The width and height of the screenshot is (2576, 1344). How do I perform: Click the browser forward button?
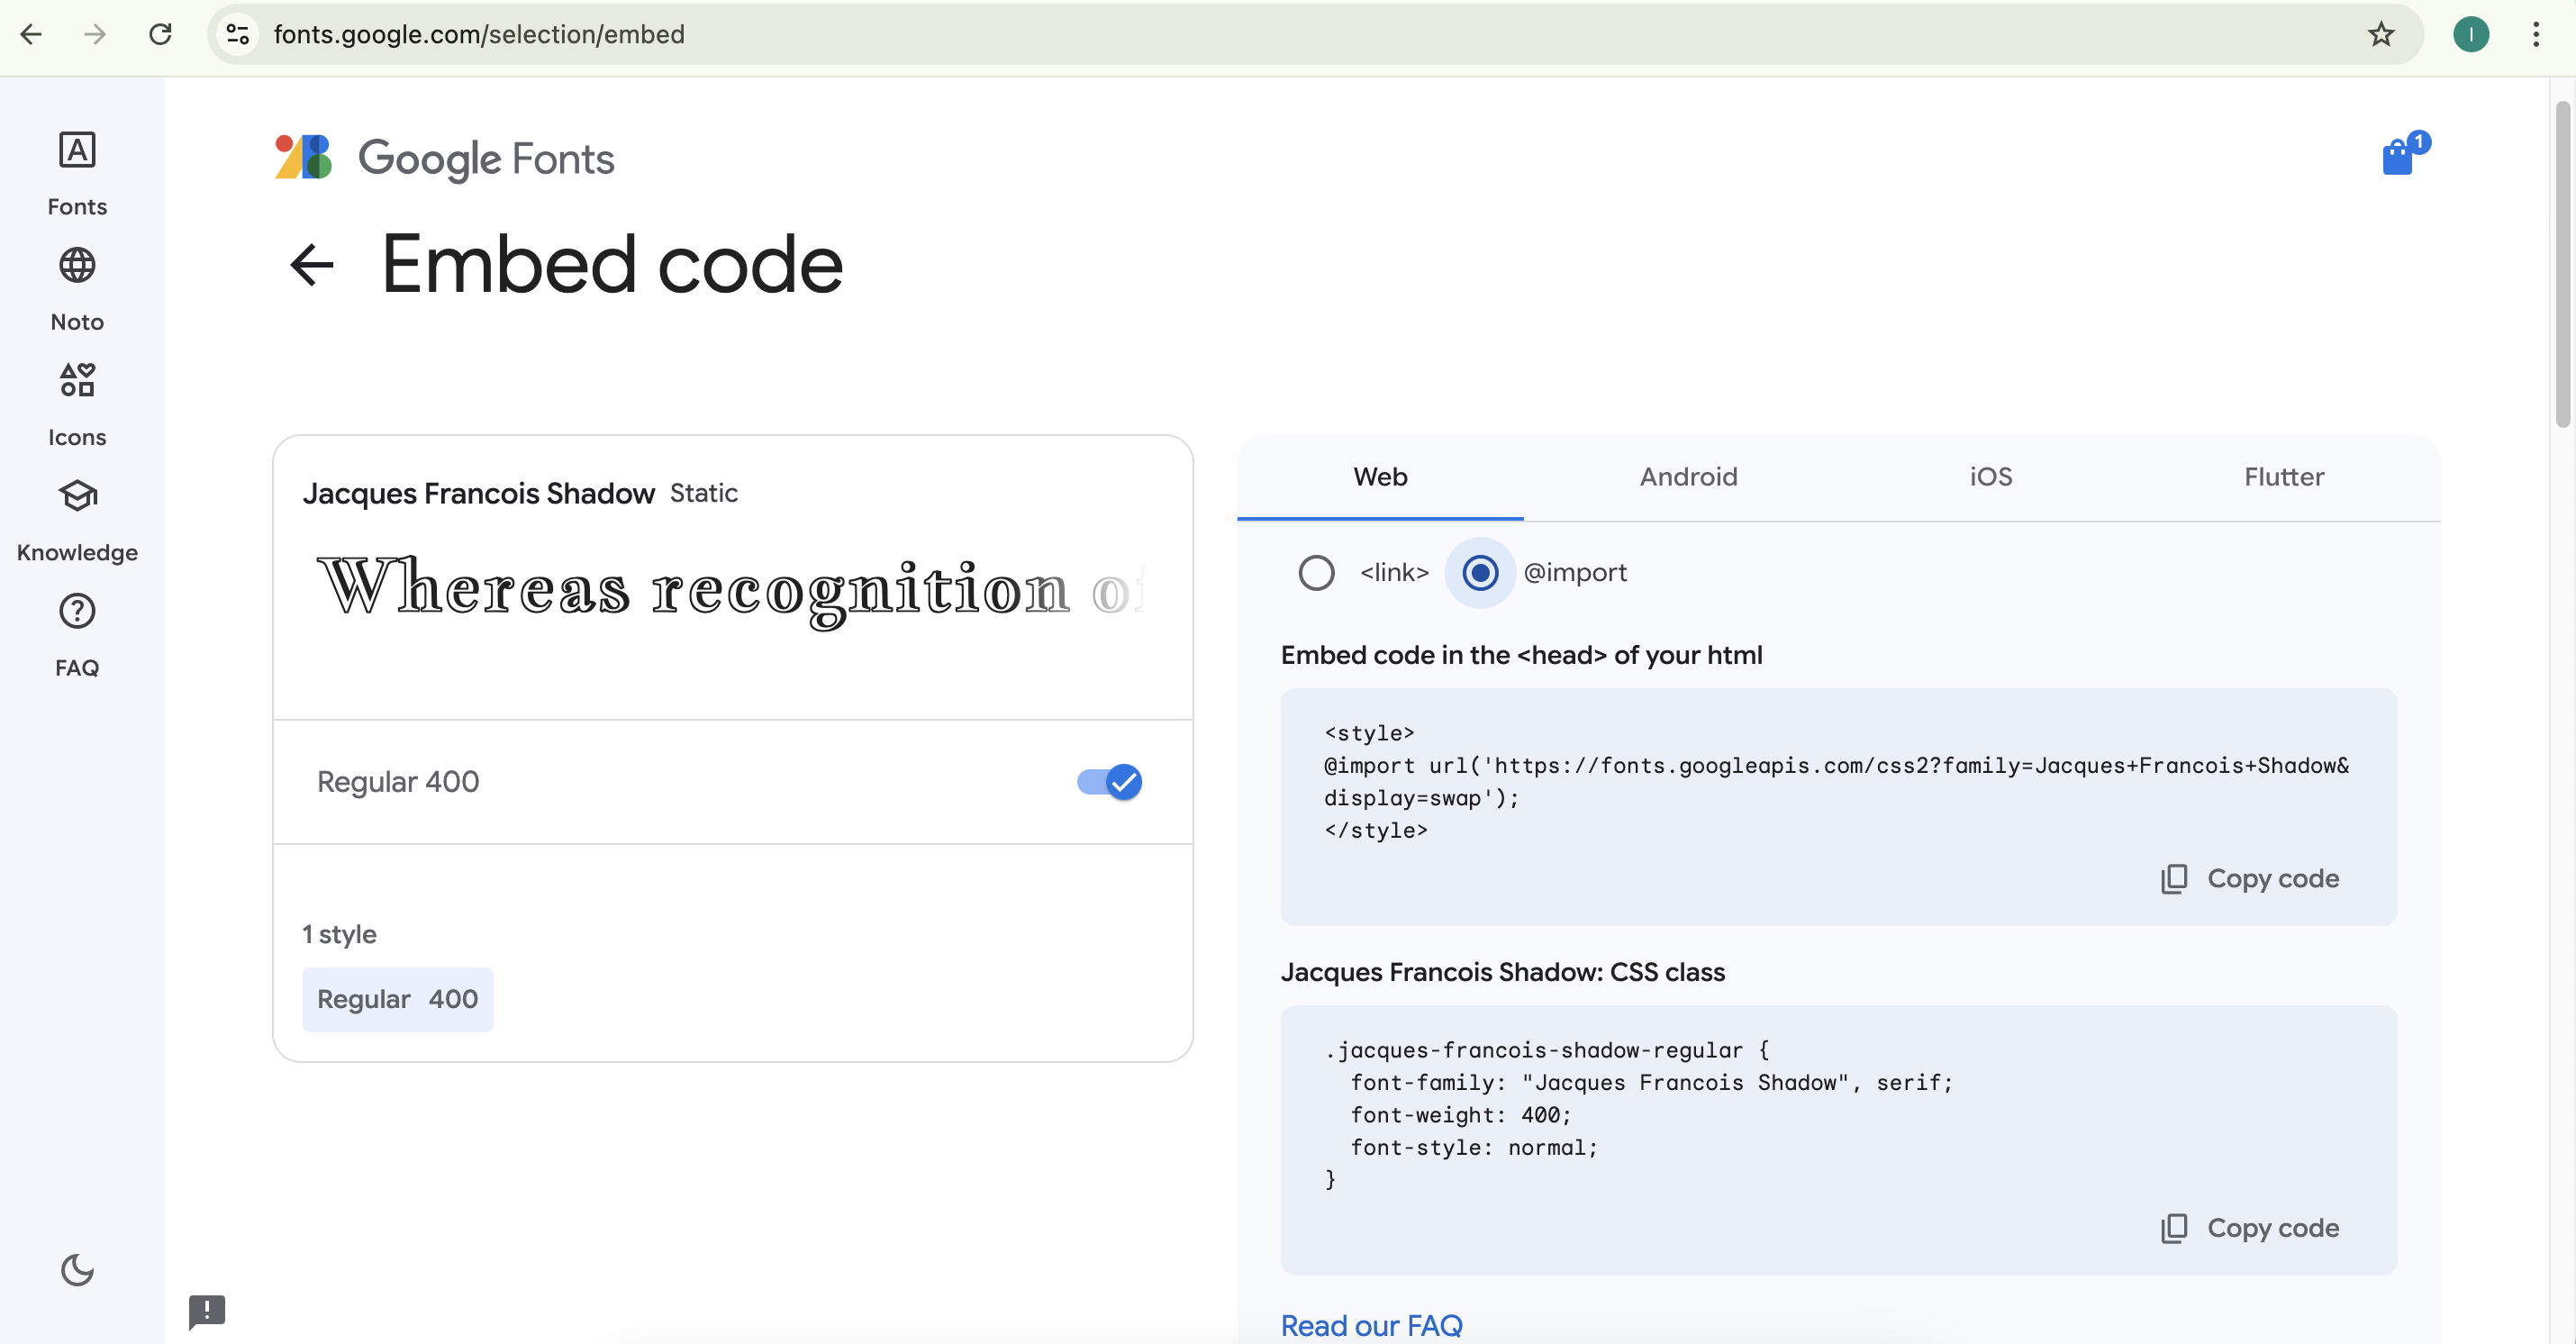tap(95, 34)
